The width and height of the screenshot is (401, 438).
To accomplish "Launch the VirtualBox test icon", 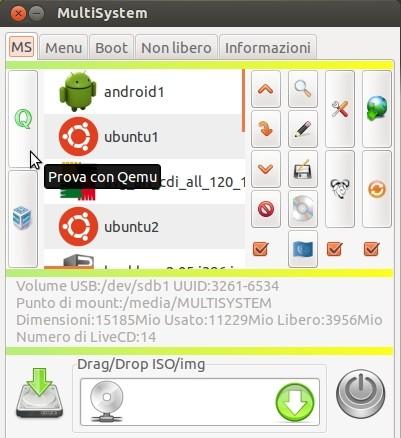I will [x=23, y=219].
